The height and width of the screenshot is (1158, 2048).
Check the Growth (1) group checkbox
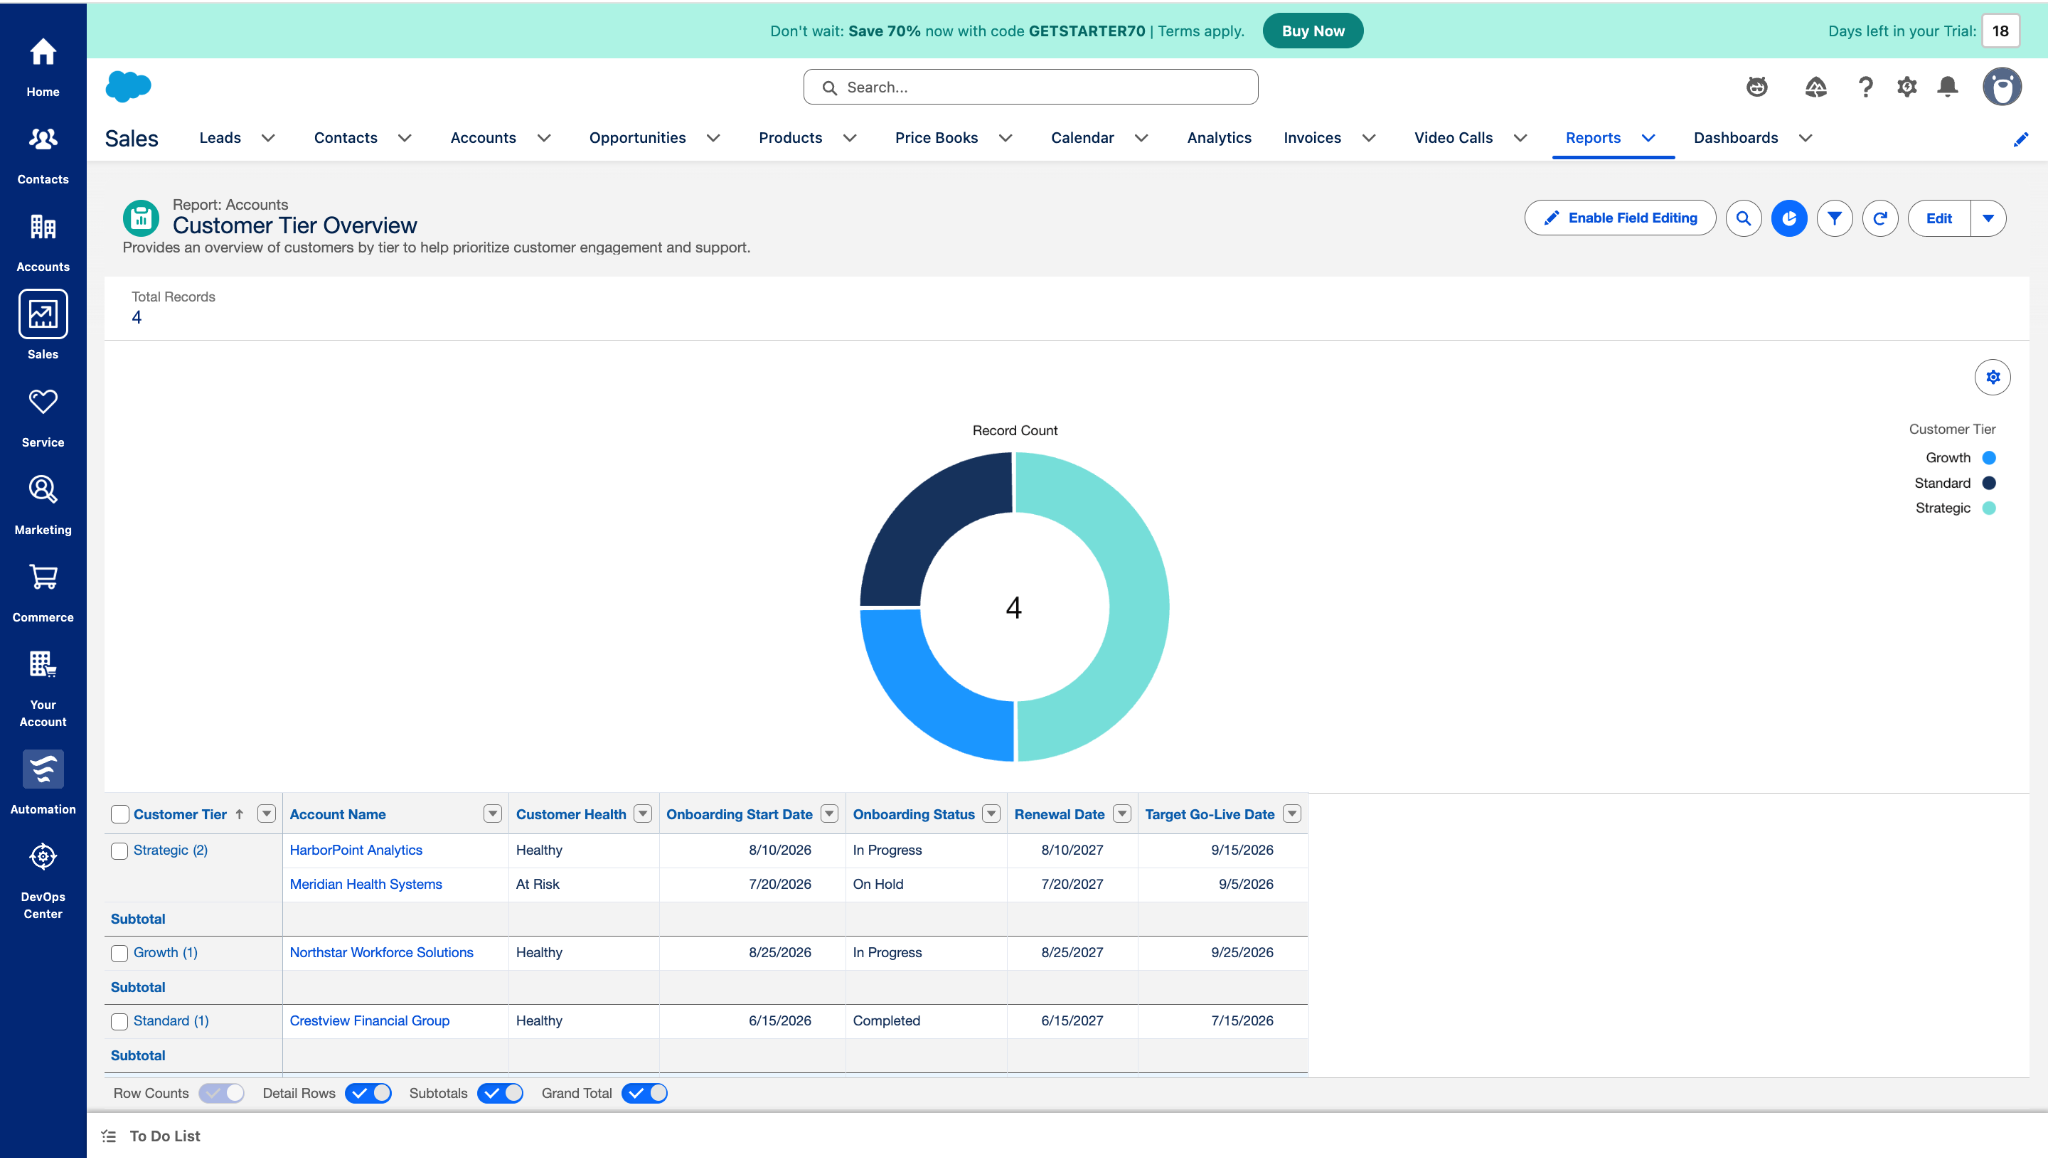[x=120, y=953]
